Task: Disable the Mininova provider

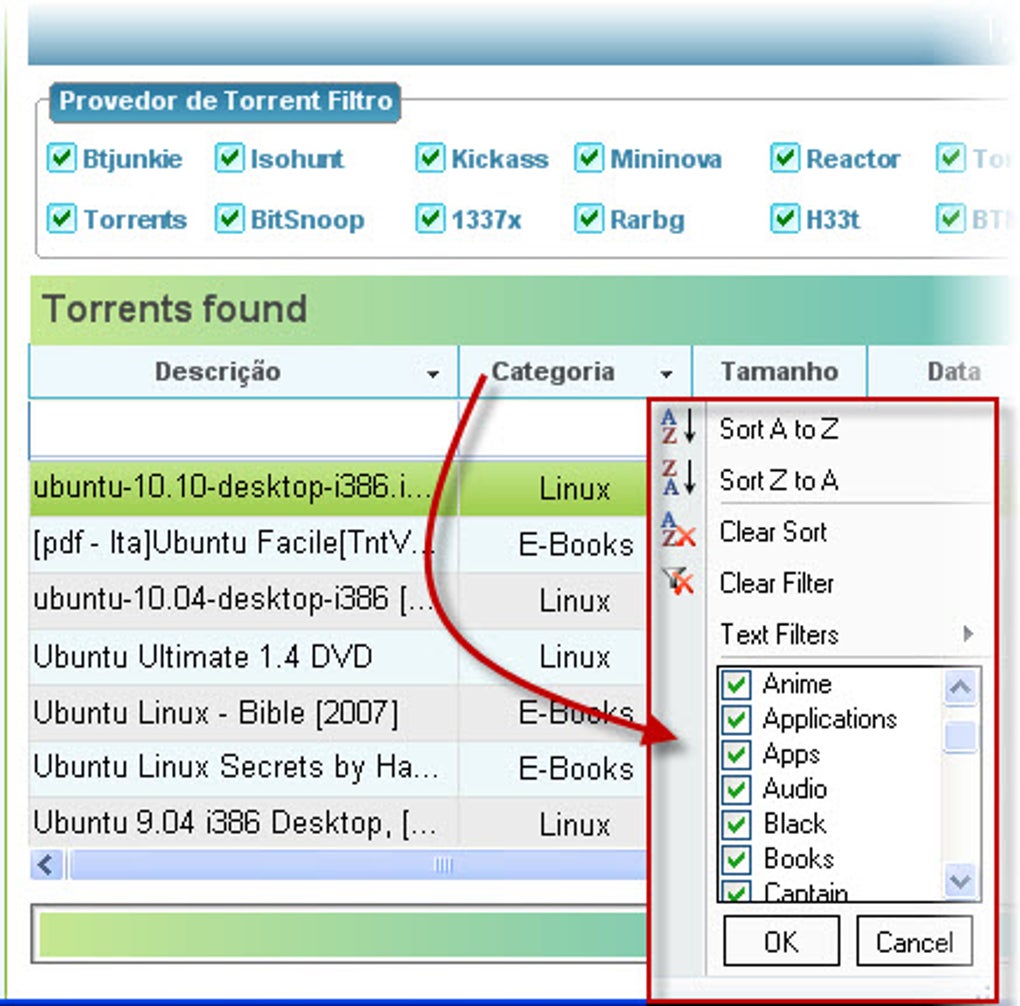Action: (589, 158)
